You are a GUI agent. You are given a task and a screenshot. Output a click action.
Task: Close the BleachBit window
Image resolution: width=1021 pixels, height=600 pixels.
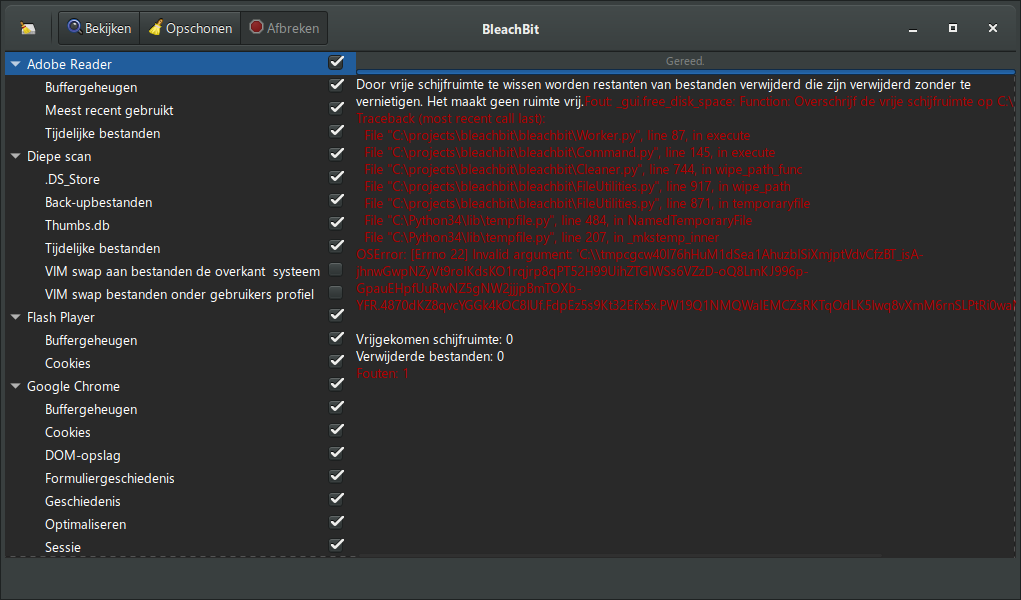992,28
